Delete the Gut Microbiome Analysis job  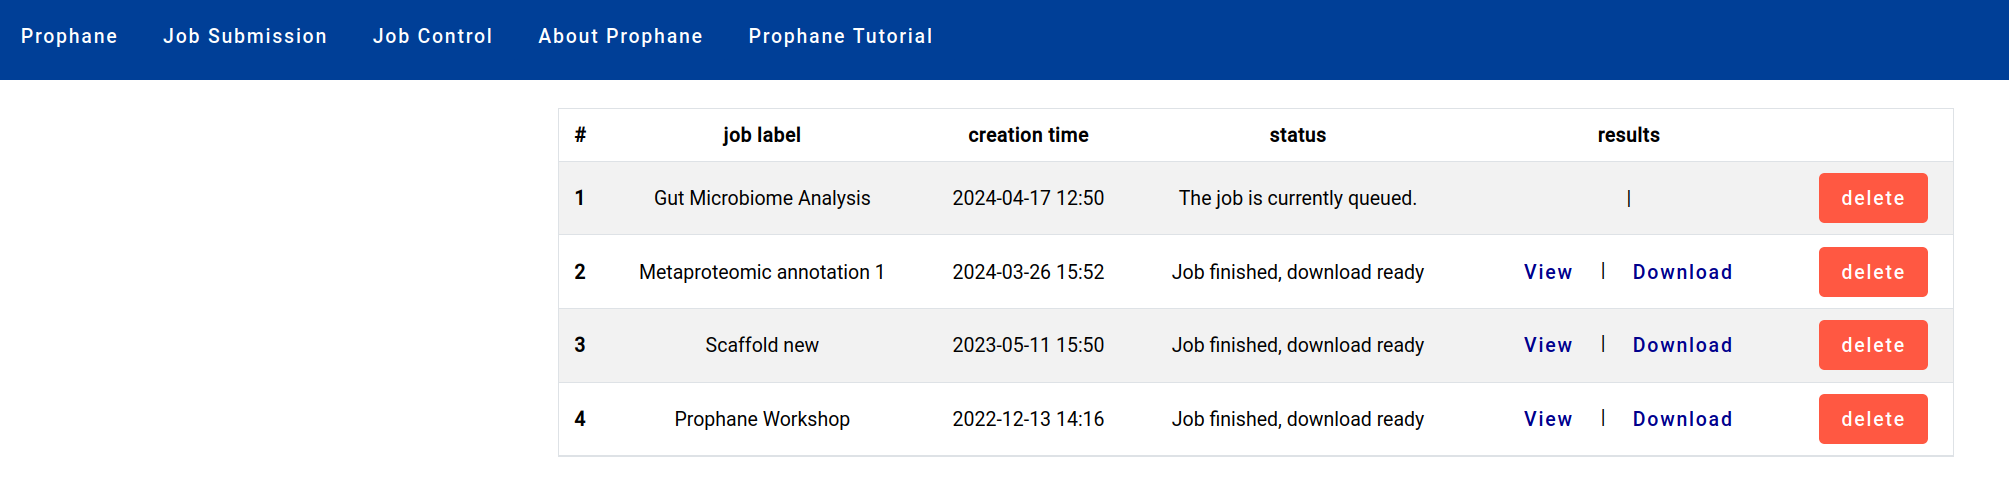point(1872,198)
